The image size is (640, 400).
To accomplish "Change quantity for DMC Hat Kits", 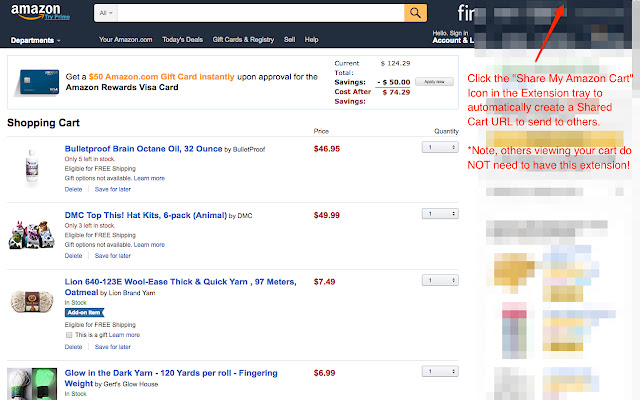I will tap(440, 213).
